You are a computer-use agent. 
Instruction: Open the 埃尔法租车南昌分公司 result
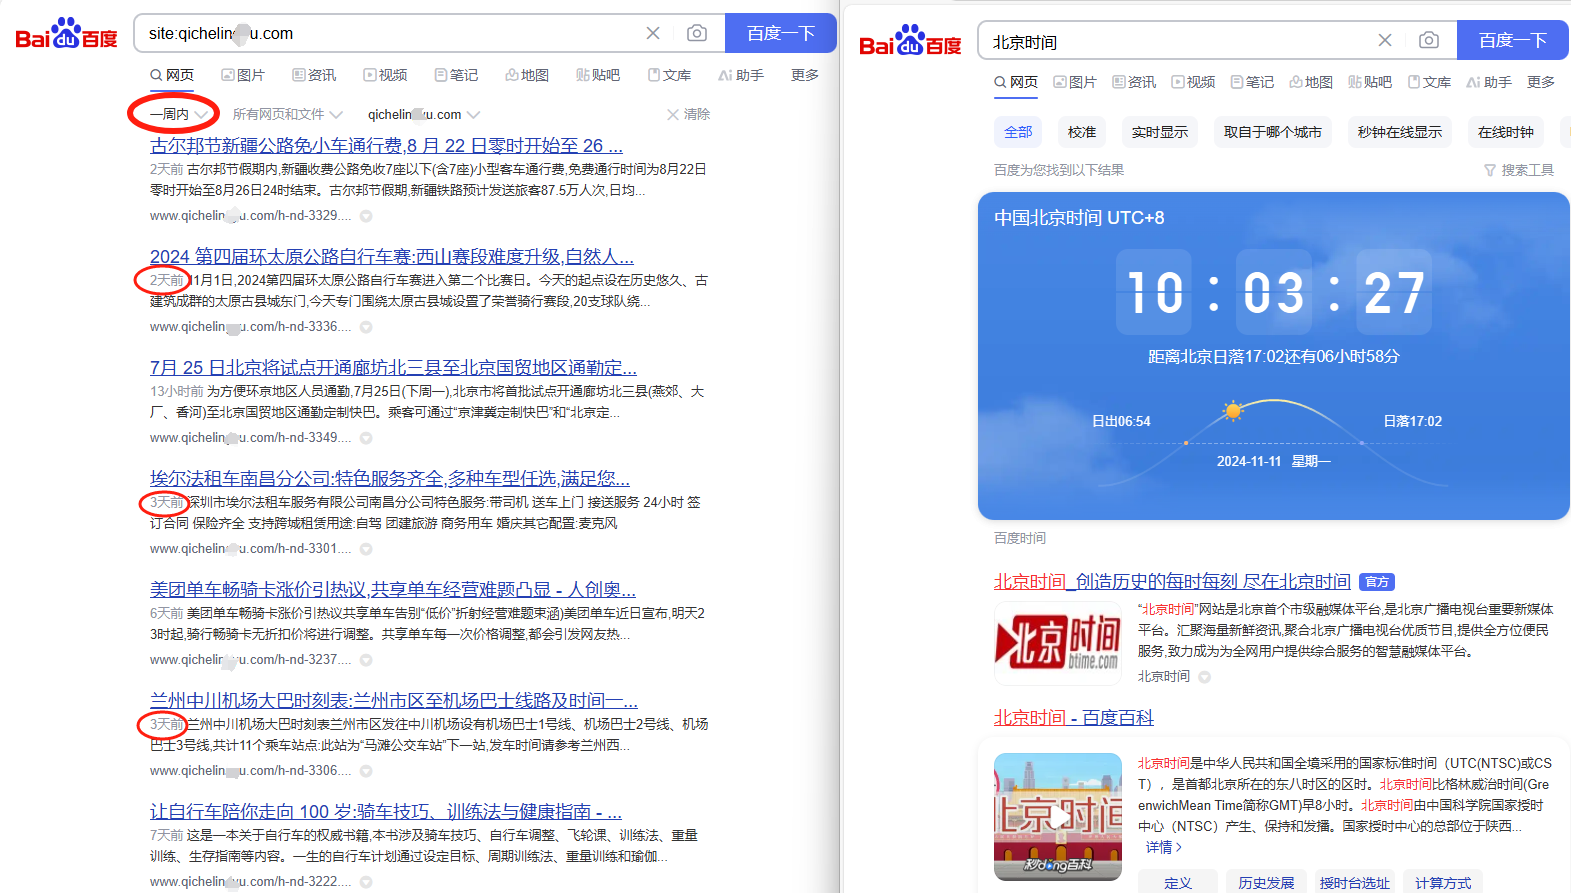[x=390, y=478]
